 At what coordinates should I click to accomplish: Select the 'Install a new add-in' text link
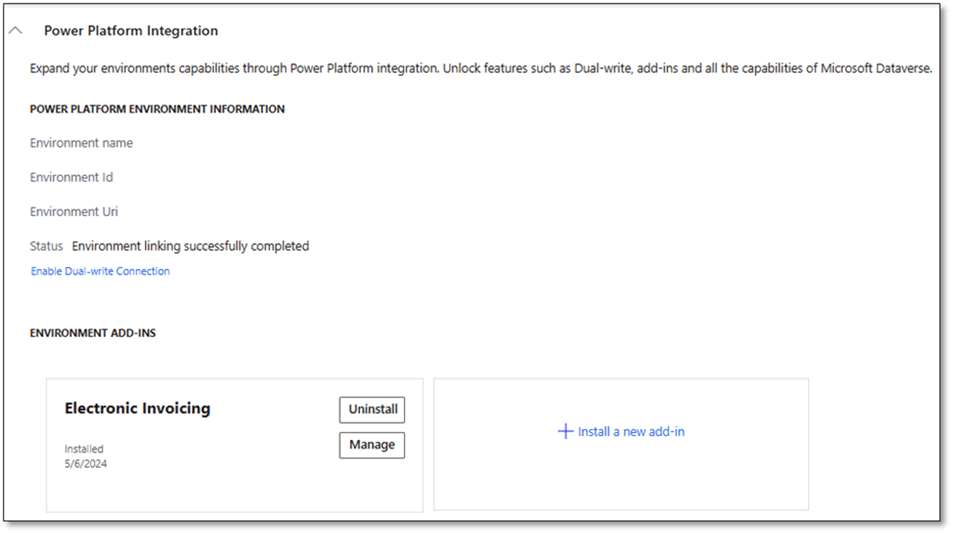point(631,432)
